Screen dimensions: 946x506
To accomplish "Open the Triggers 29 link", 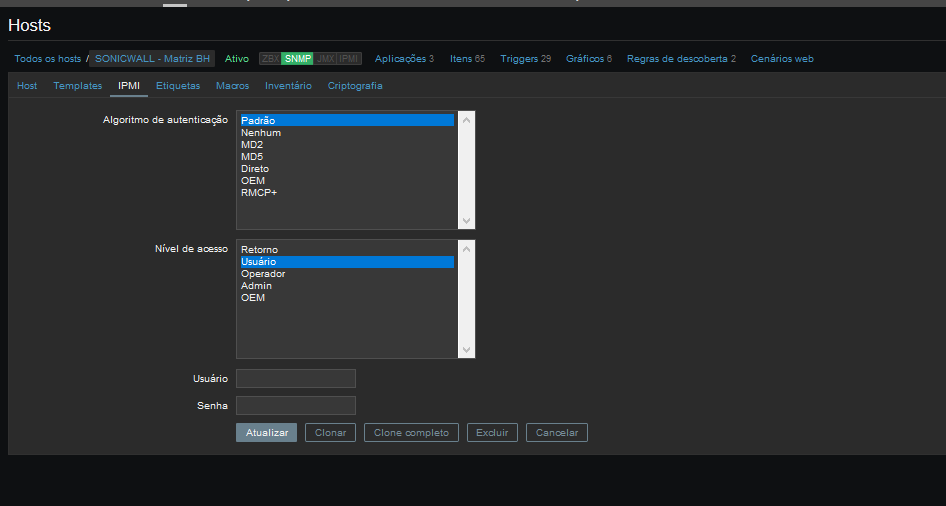I will point(525,59).
